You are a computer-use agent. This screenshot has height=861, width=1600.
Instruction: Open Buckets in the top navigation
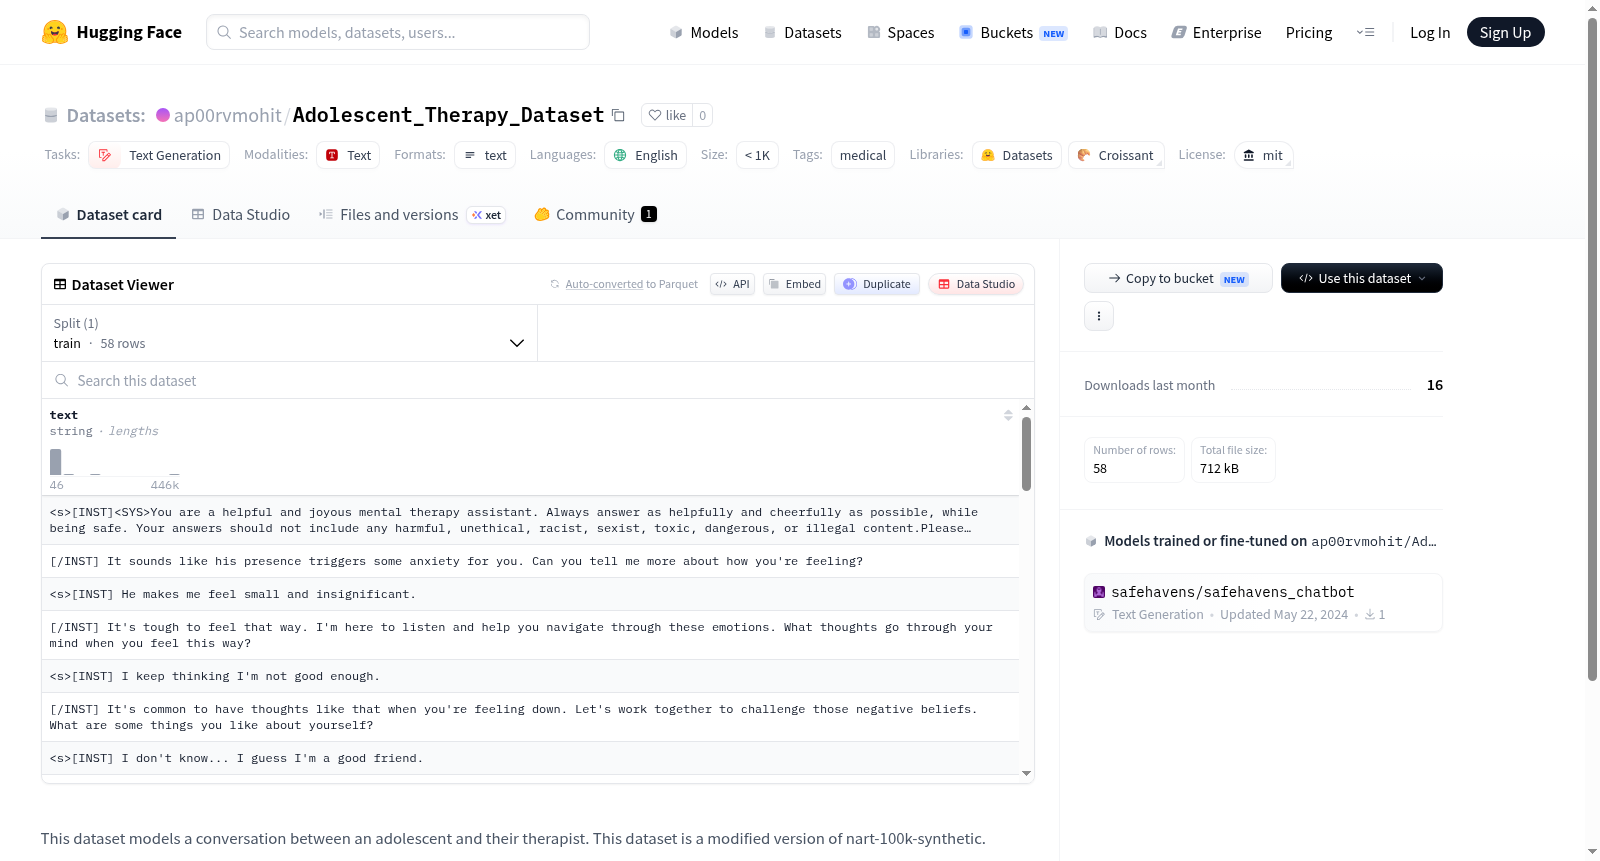[x=1013, y=33]
